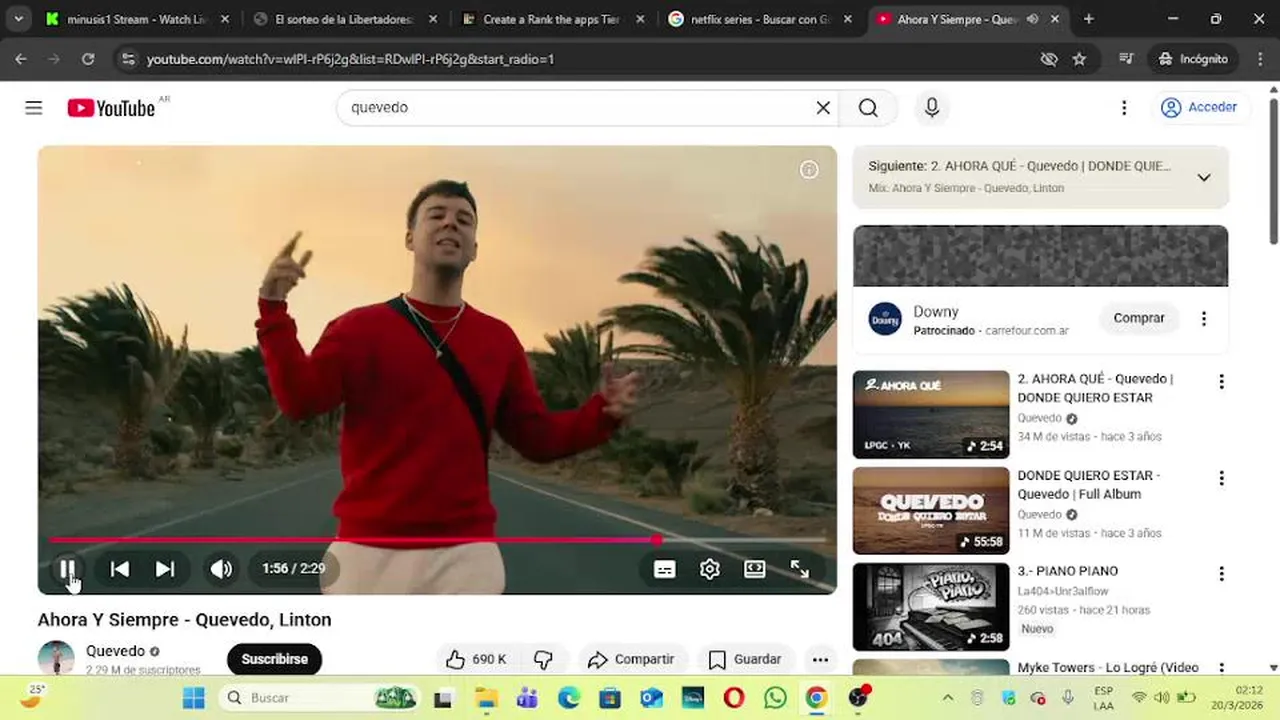Open WhatsApp from taskbar
1280x720 pixels.
point(775,698)
